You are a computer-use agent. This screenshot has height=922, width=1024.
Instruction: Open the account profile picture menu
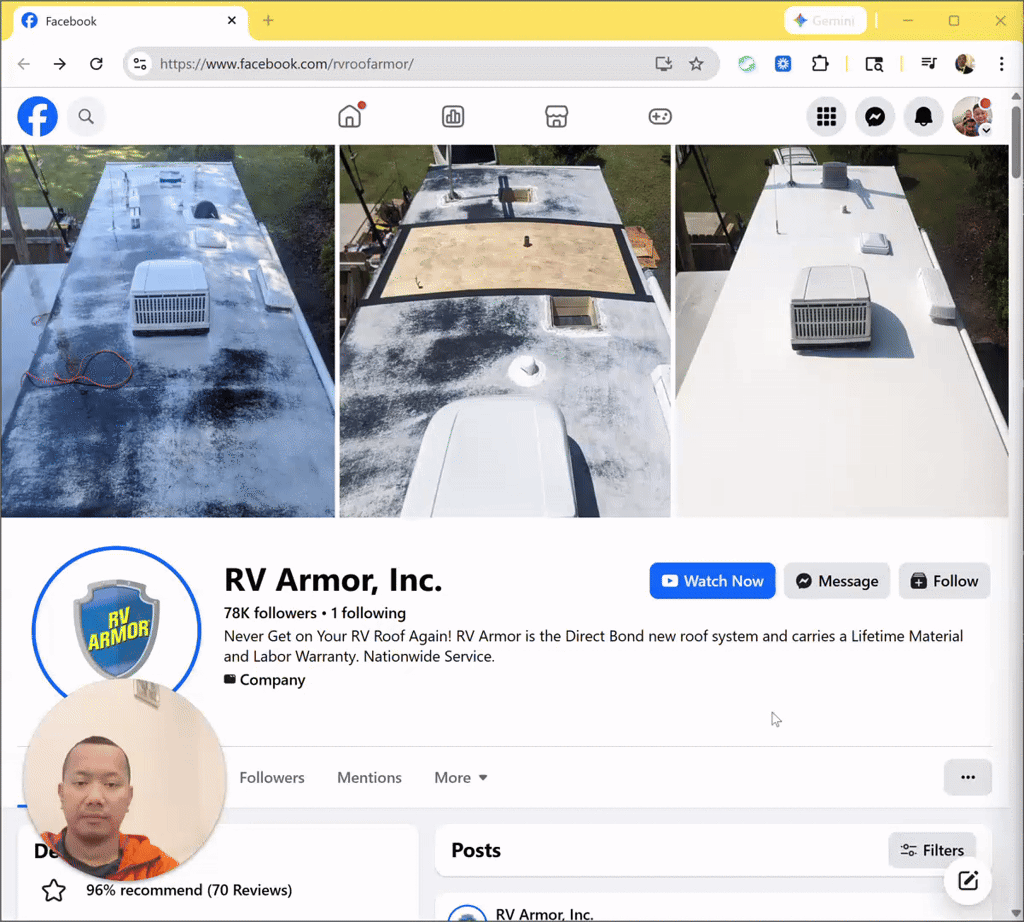coord(972,117)
